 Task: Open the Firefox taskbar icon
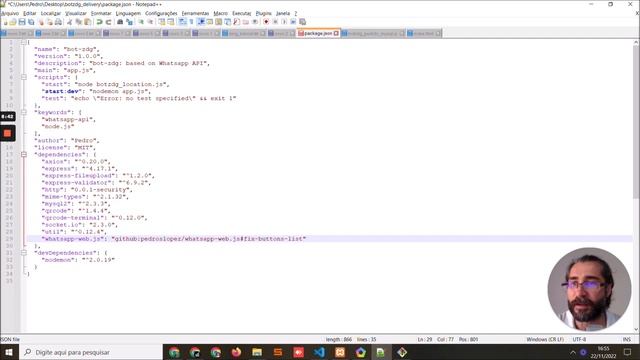coord(236,352)
